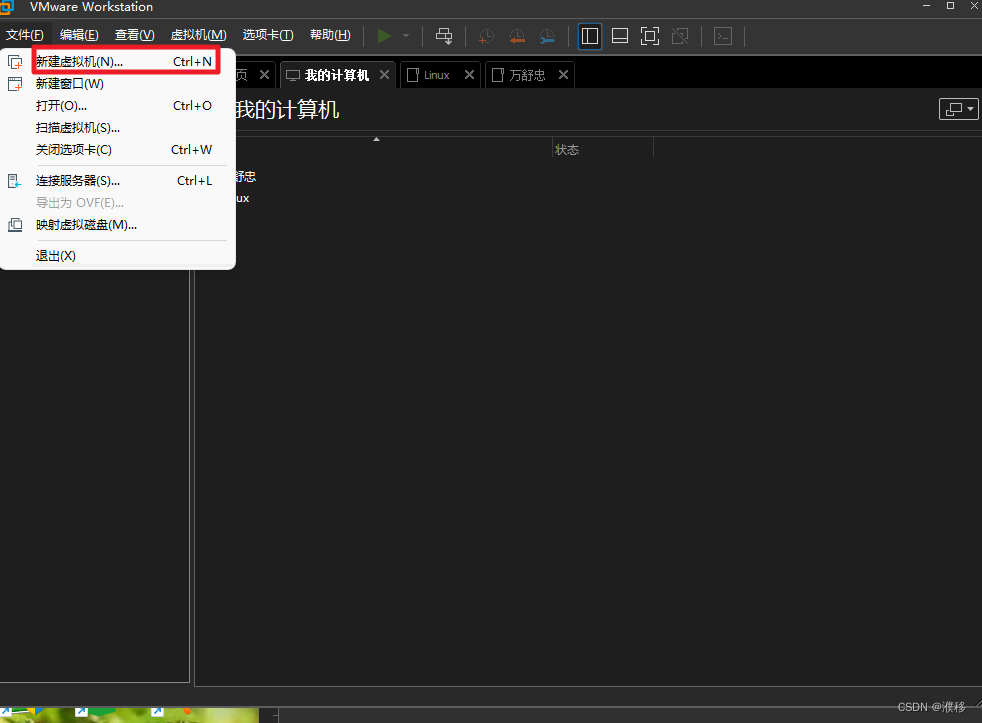Choose New Virtual Machine (新建虚拟机) entry
Screen dimensions: 982x723
pyautogui.click(x=125, y=61)
